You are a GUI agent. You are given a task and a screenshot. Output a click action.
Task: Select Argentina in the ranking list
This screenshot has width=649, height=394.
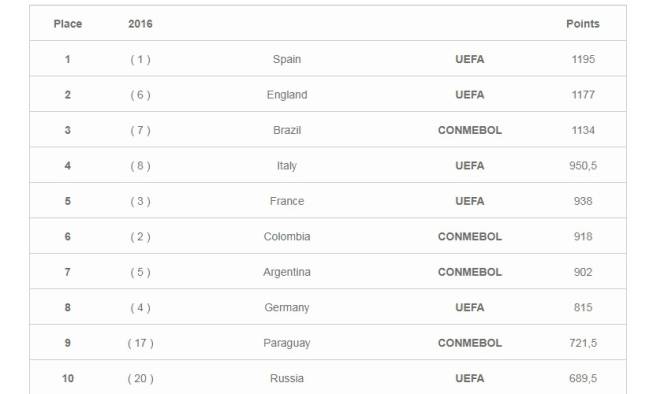[287, 272]
